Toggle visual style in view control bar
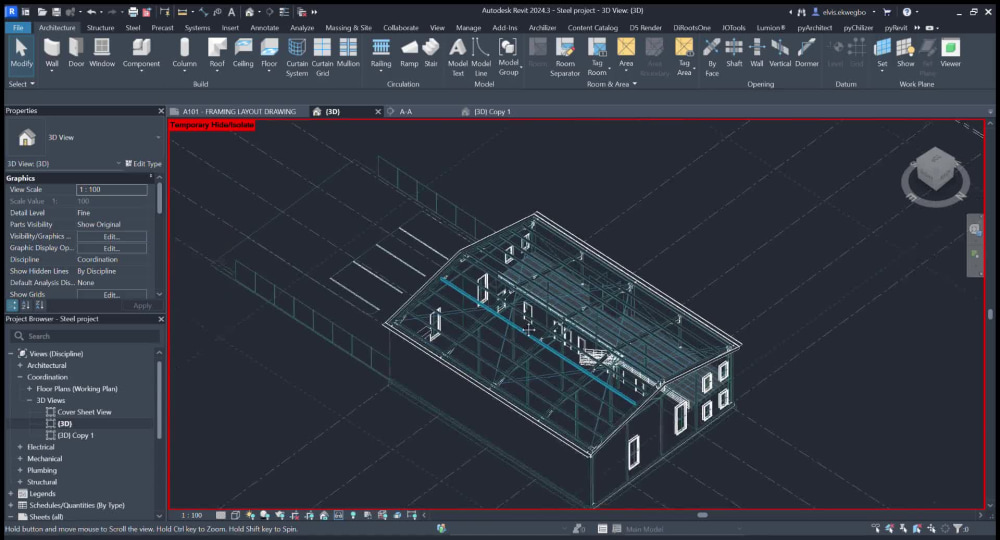The image size is (1000, 540). 235,515
